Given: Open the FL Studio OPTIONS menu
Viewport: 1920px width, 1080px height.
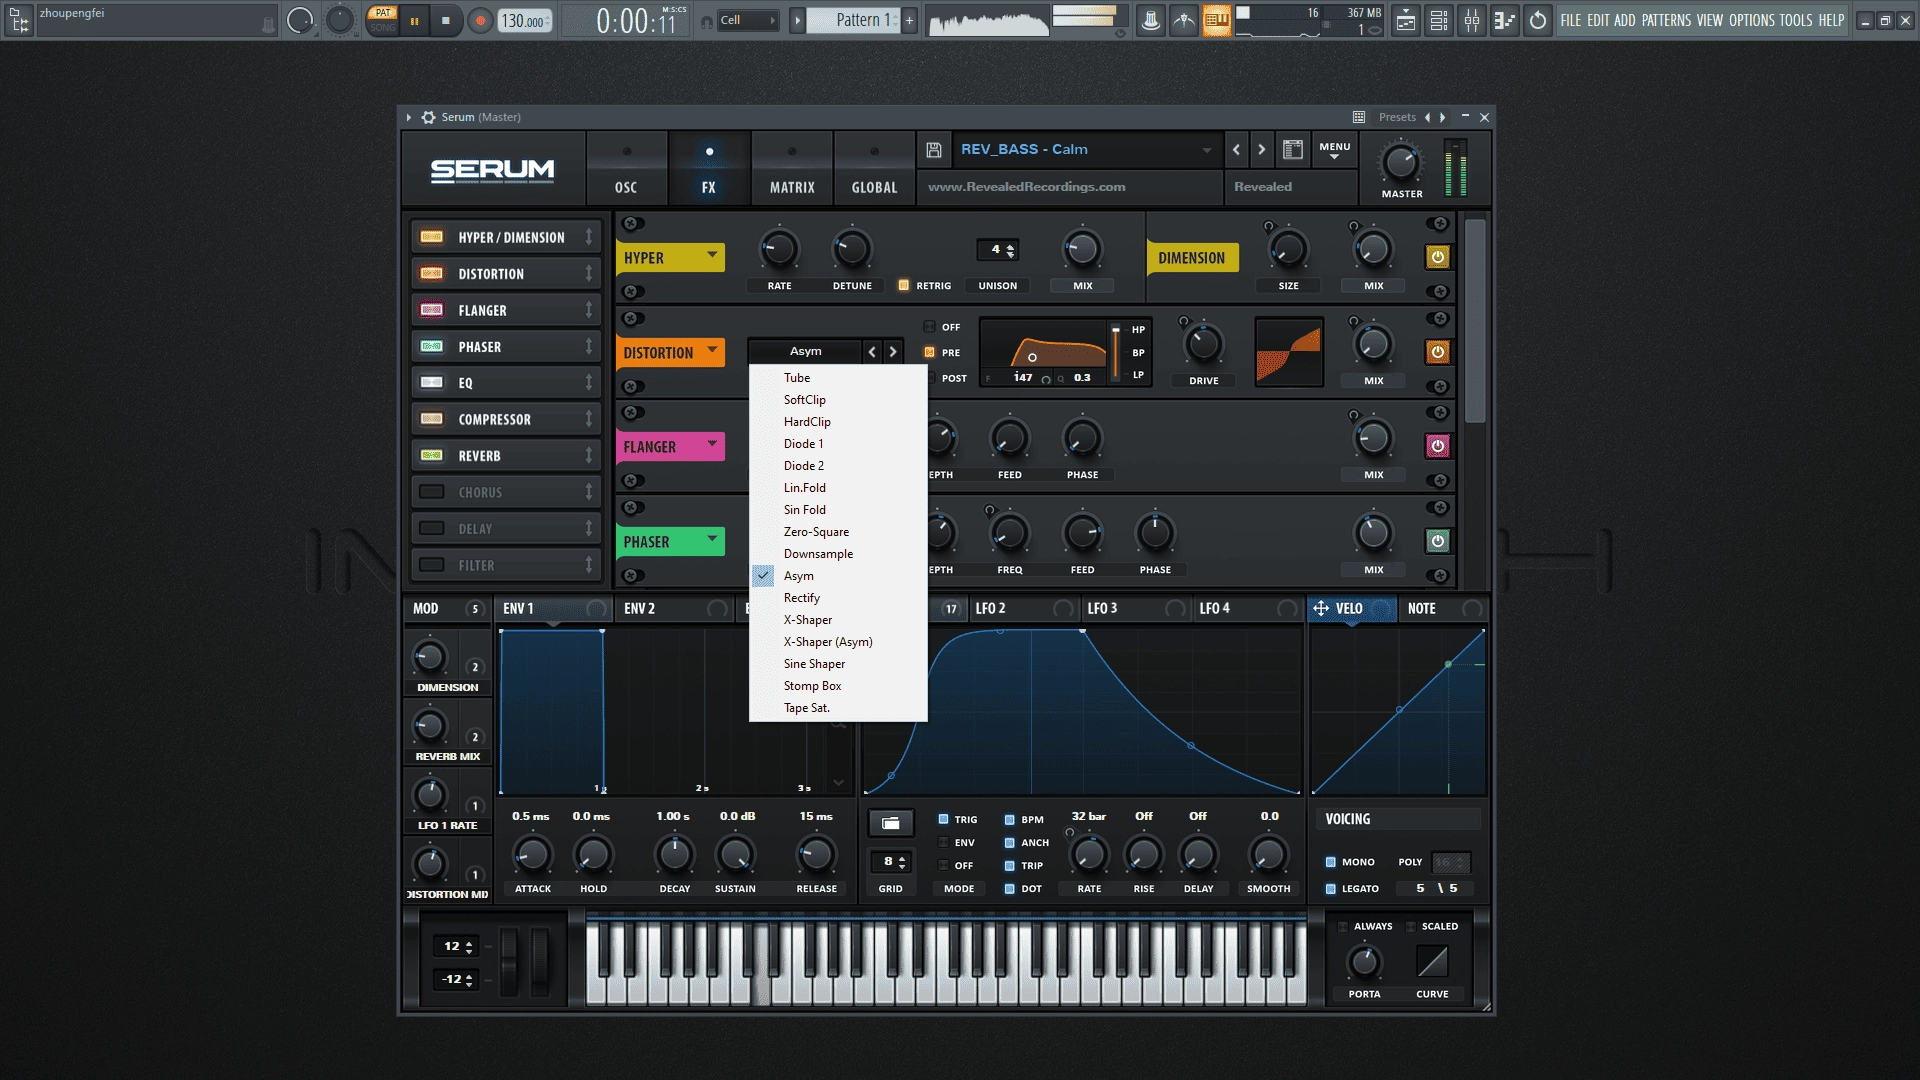Looking at the screenshot, I should [x=1752, y=20].
